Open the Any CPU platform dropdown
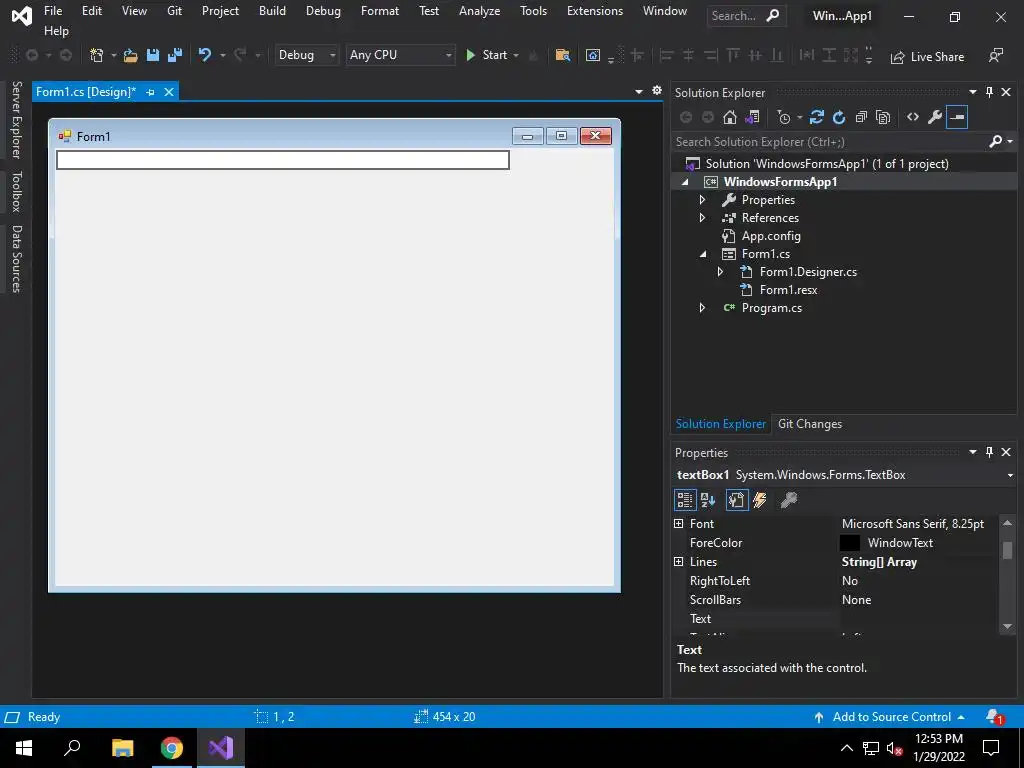Screen dimensions: 1024x768 (x=400, y=56)
